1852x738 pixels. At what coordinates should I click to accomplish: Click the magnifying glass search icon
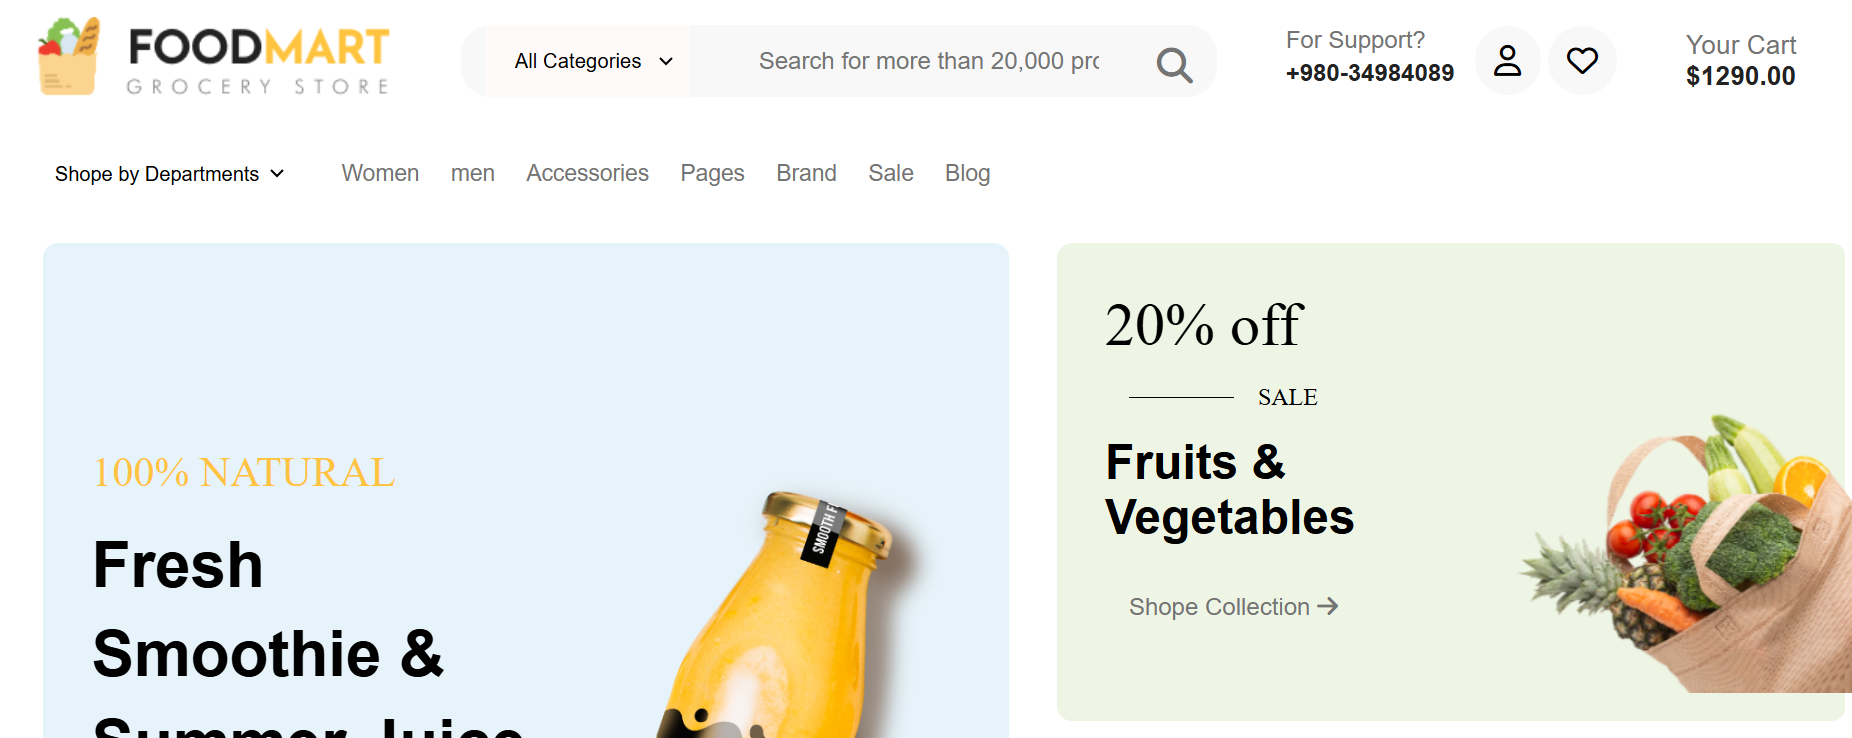(x=1174, y=64)
